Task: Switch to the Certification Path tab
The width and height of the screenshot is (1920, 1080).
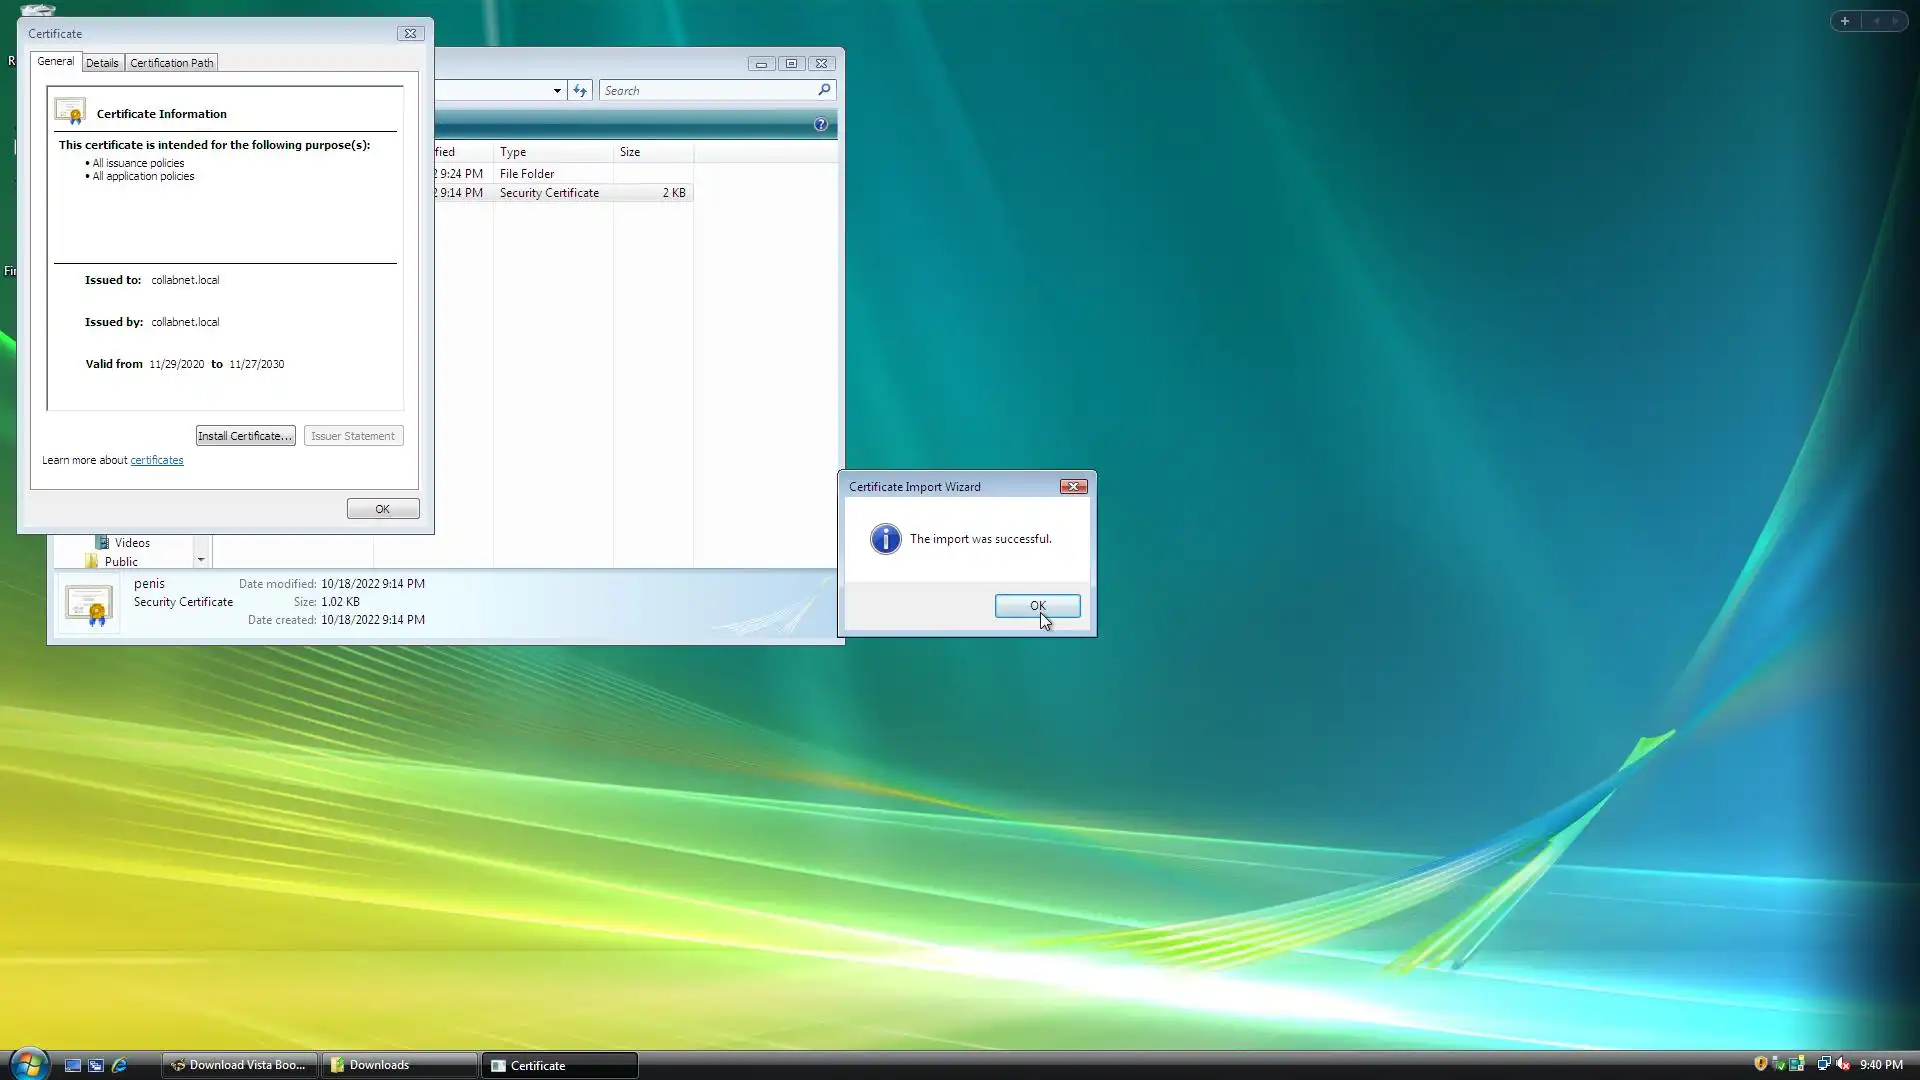Action: pos(172,63)
